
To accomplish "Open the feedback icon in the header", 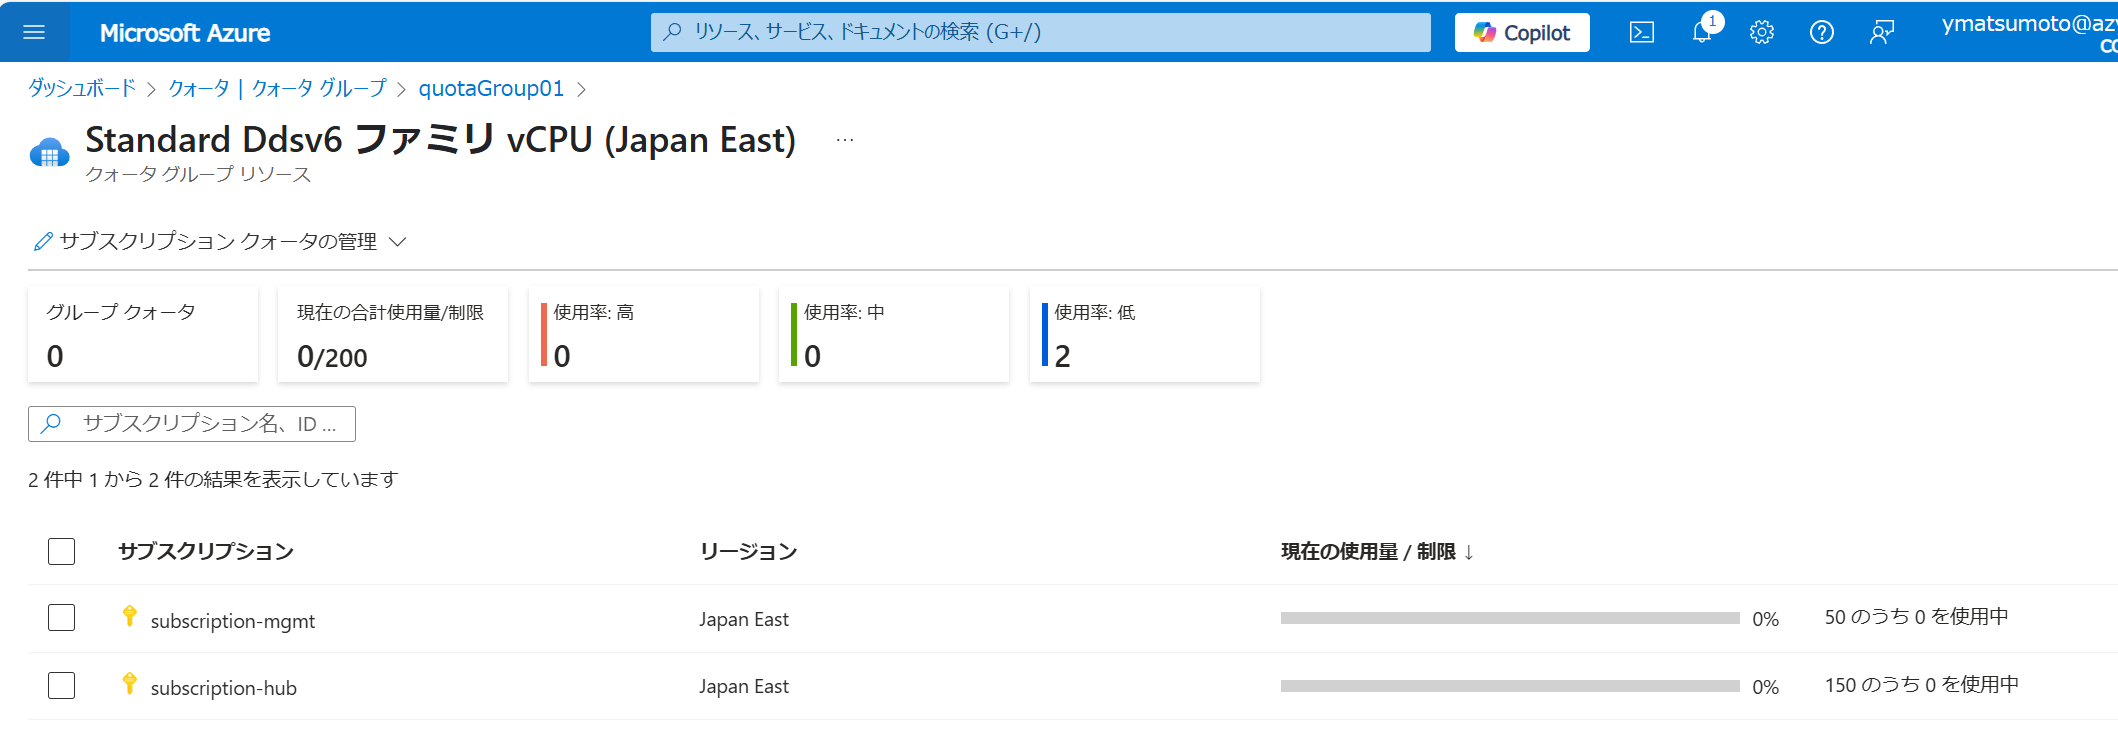I will 1882,32.
